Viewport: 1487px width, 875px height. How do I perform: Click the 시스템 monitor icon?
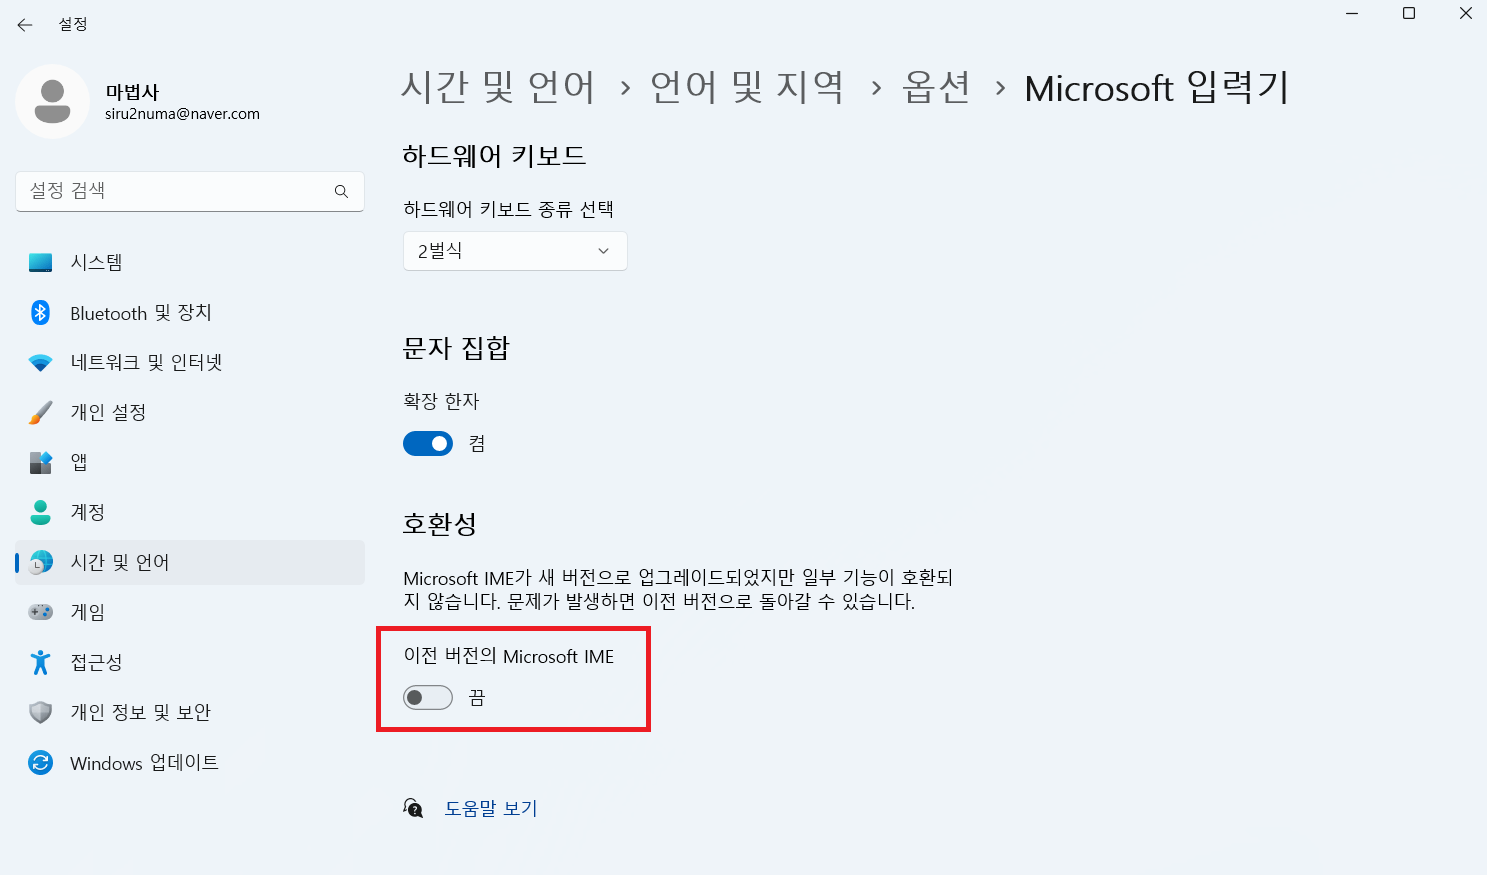point(40,263)
